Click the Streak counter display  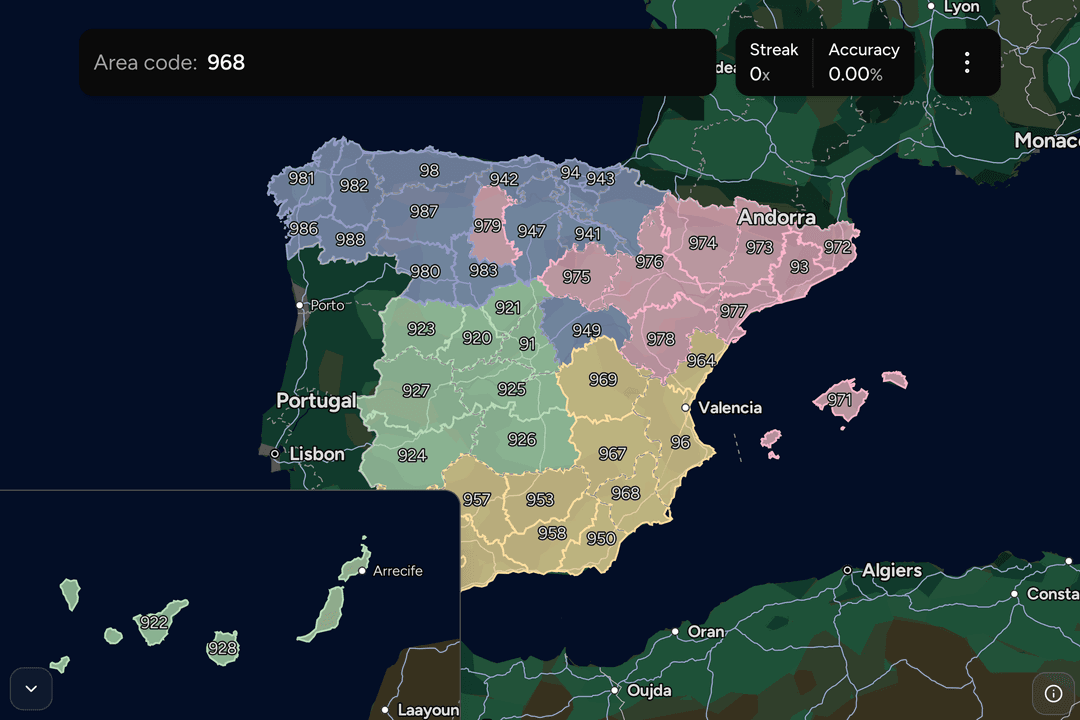774,62
